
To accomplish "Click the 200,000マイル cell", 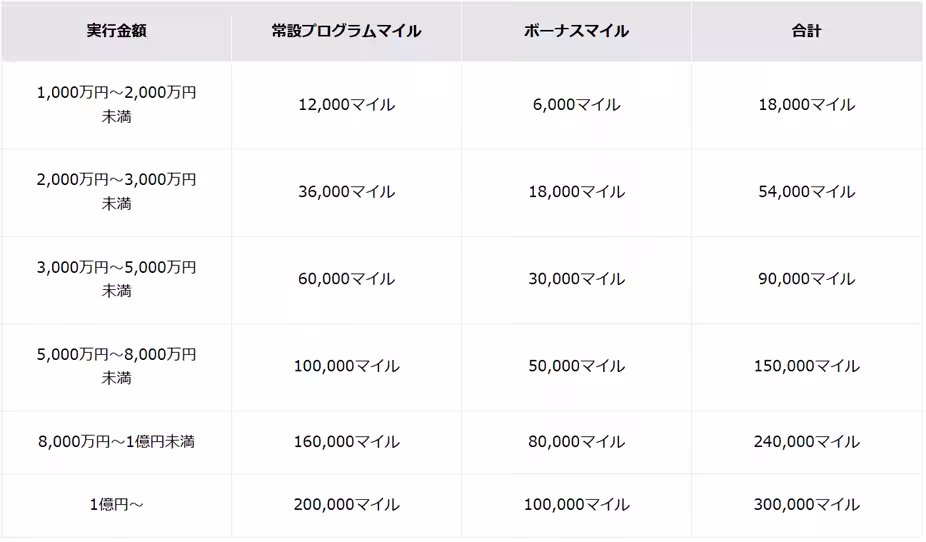I will point(346,505).
